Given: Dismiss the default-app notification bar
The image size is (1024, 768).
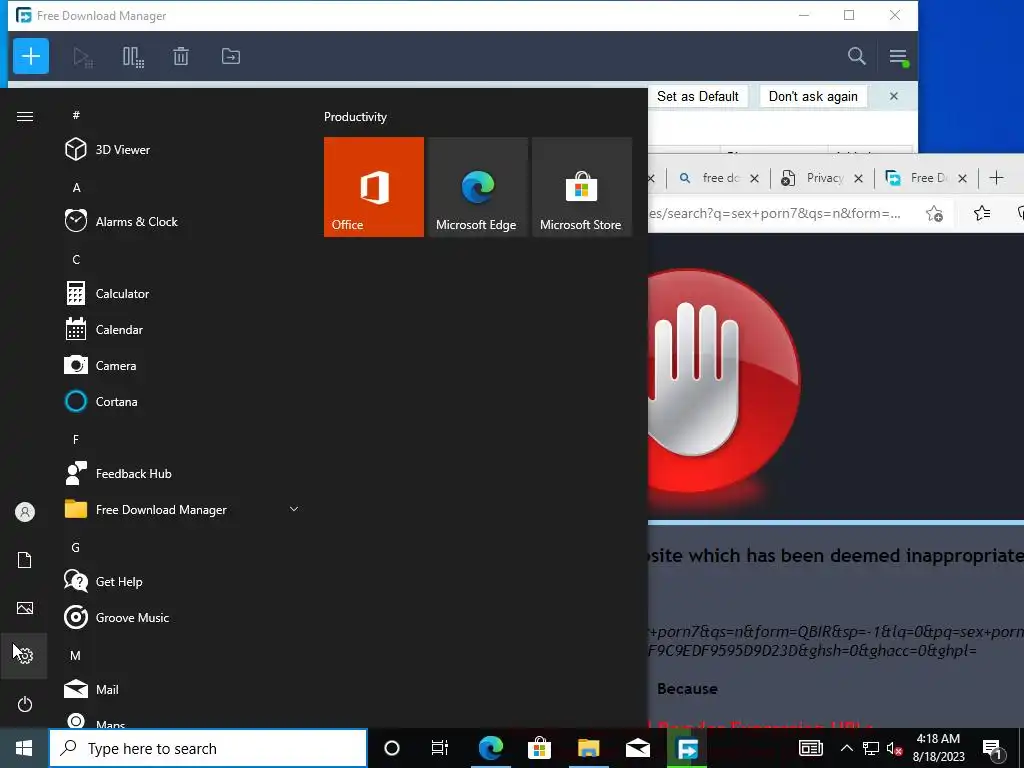Looking at the screenshot, I should point(893,97).
